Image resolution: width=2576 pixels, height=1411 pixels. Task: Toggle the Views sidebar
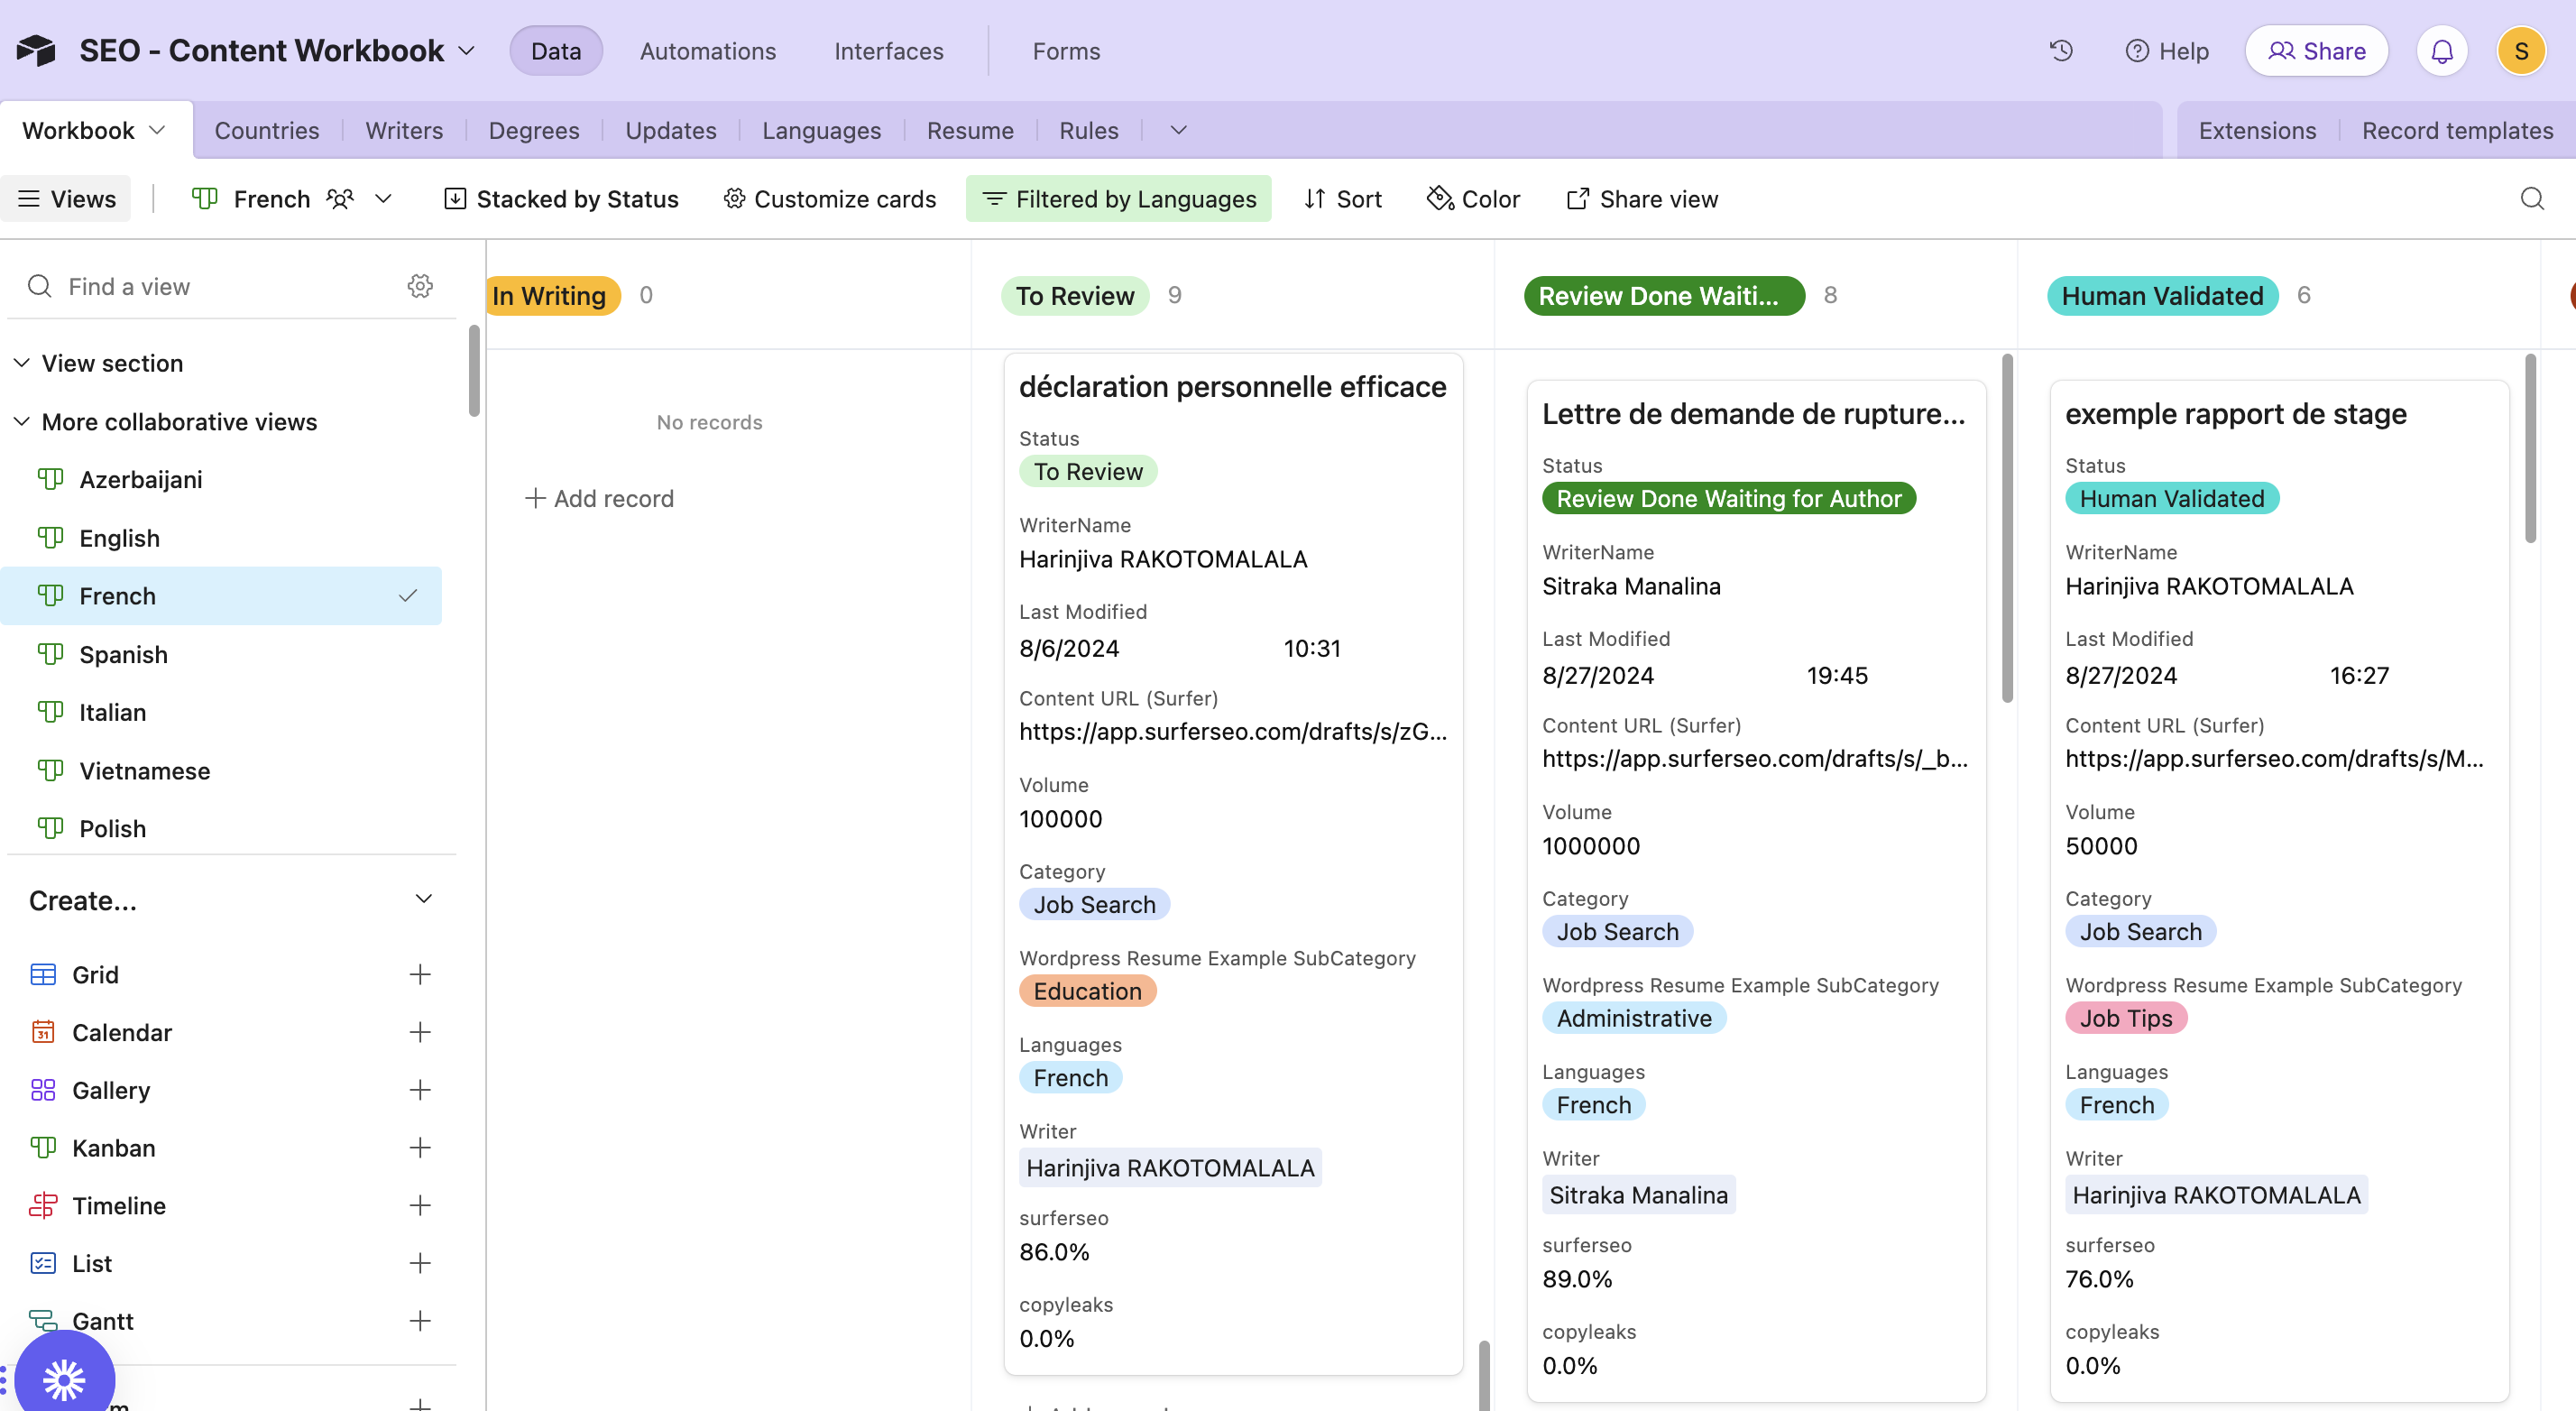[x=66, y=198]
